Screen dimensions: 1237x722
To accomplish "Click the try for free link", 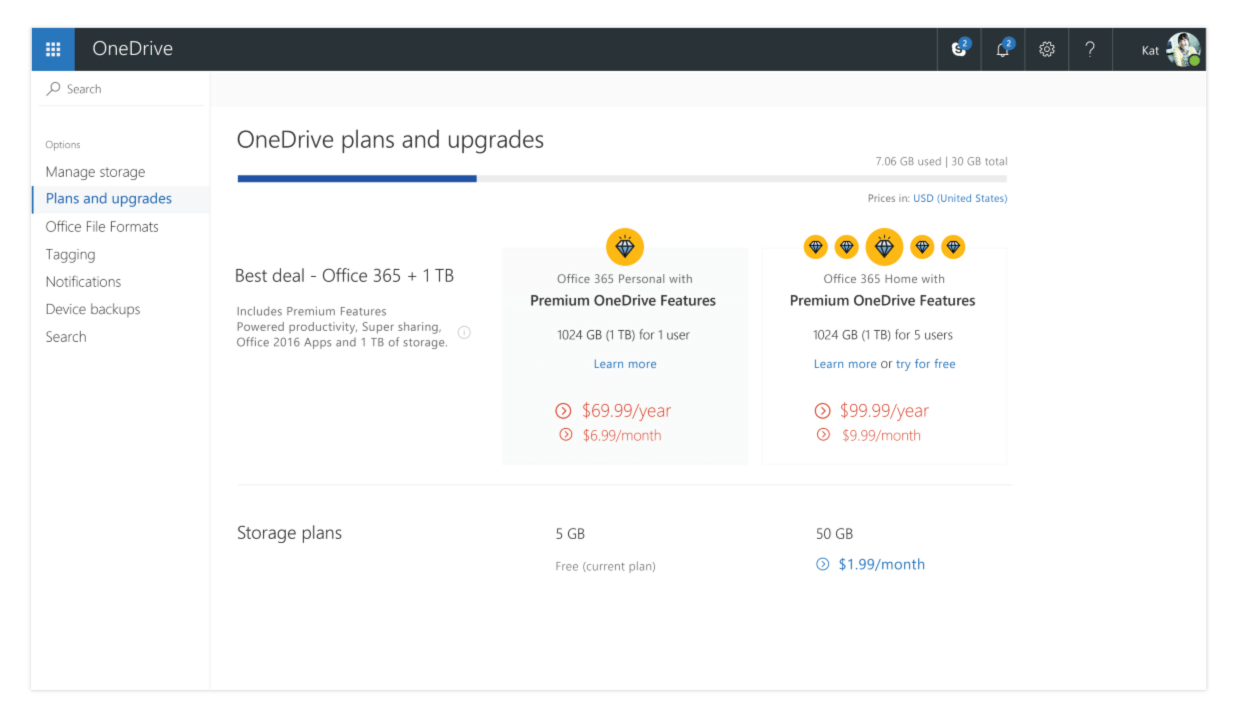I will pyautogui.click(x=926, y=364).
